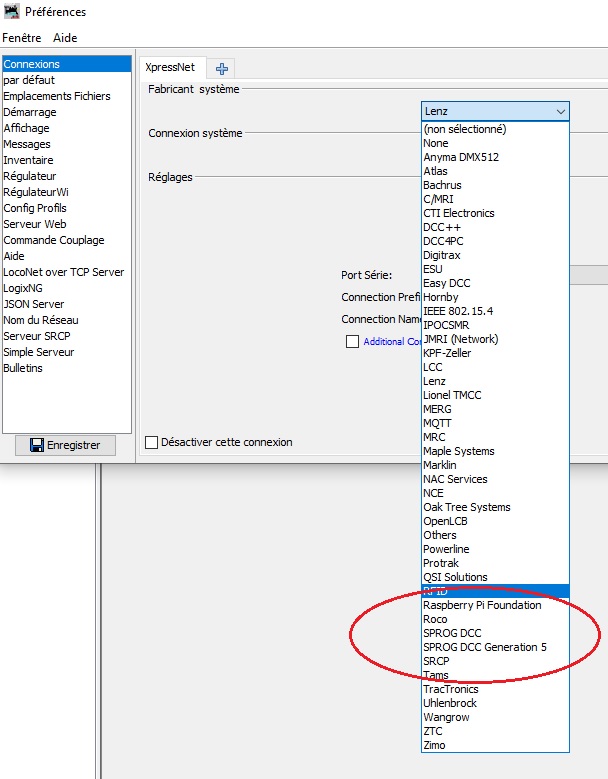Choose Wangrow from the manufacturer list
The width and height of the screenshot is (608, 779).
tap(495, 717)
